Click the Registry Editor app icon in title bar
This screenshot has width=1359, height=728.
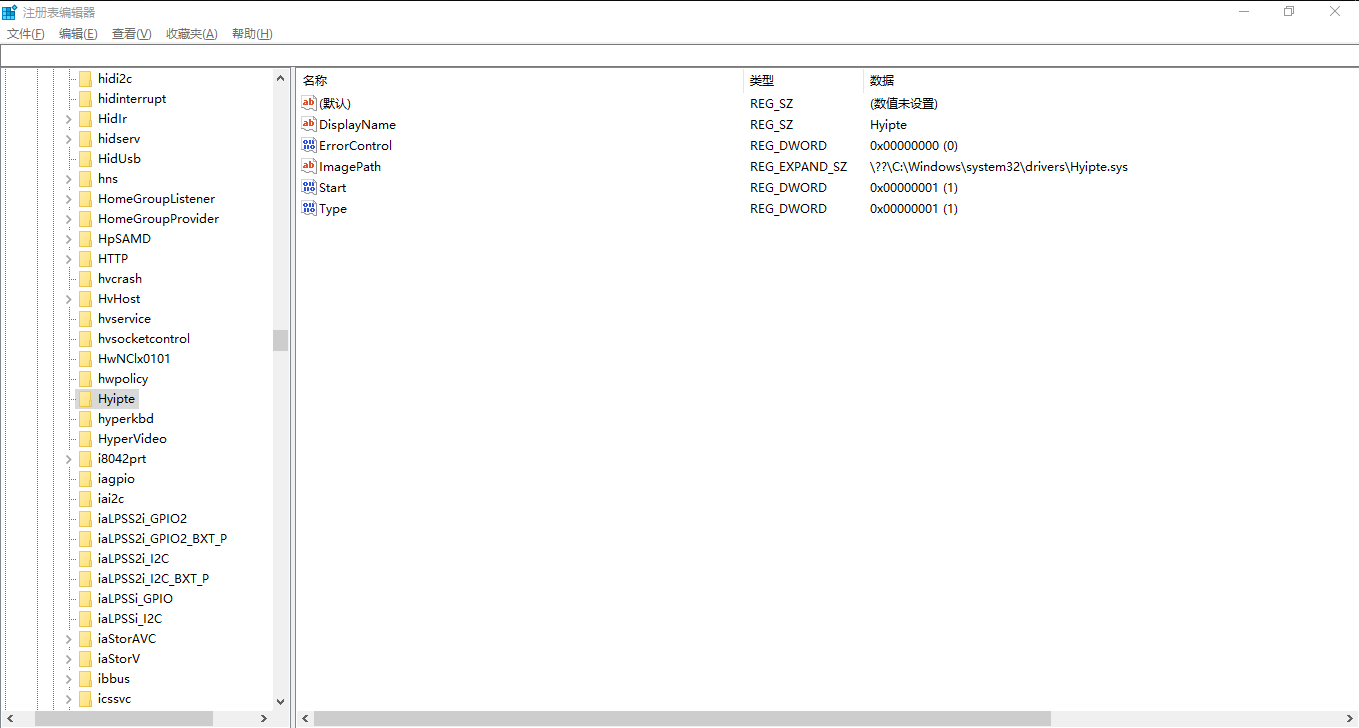coord(9,12)
